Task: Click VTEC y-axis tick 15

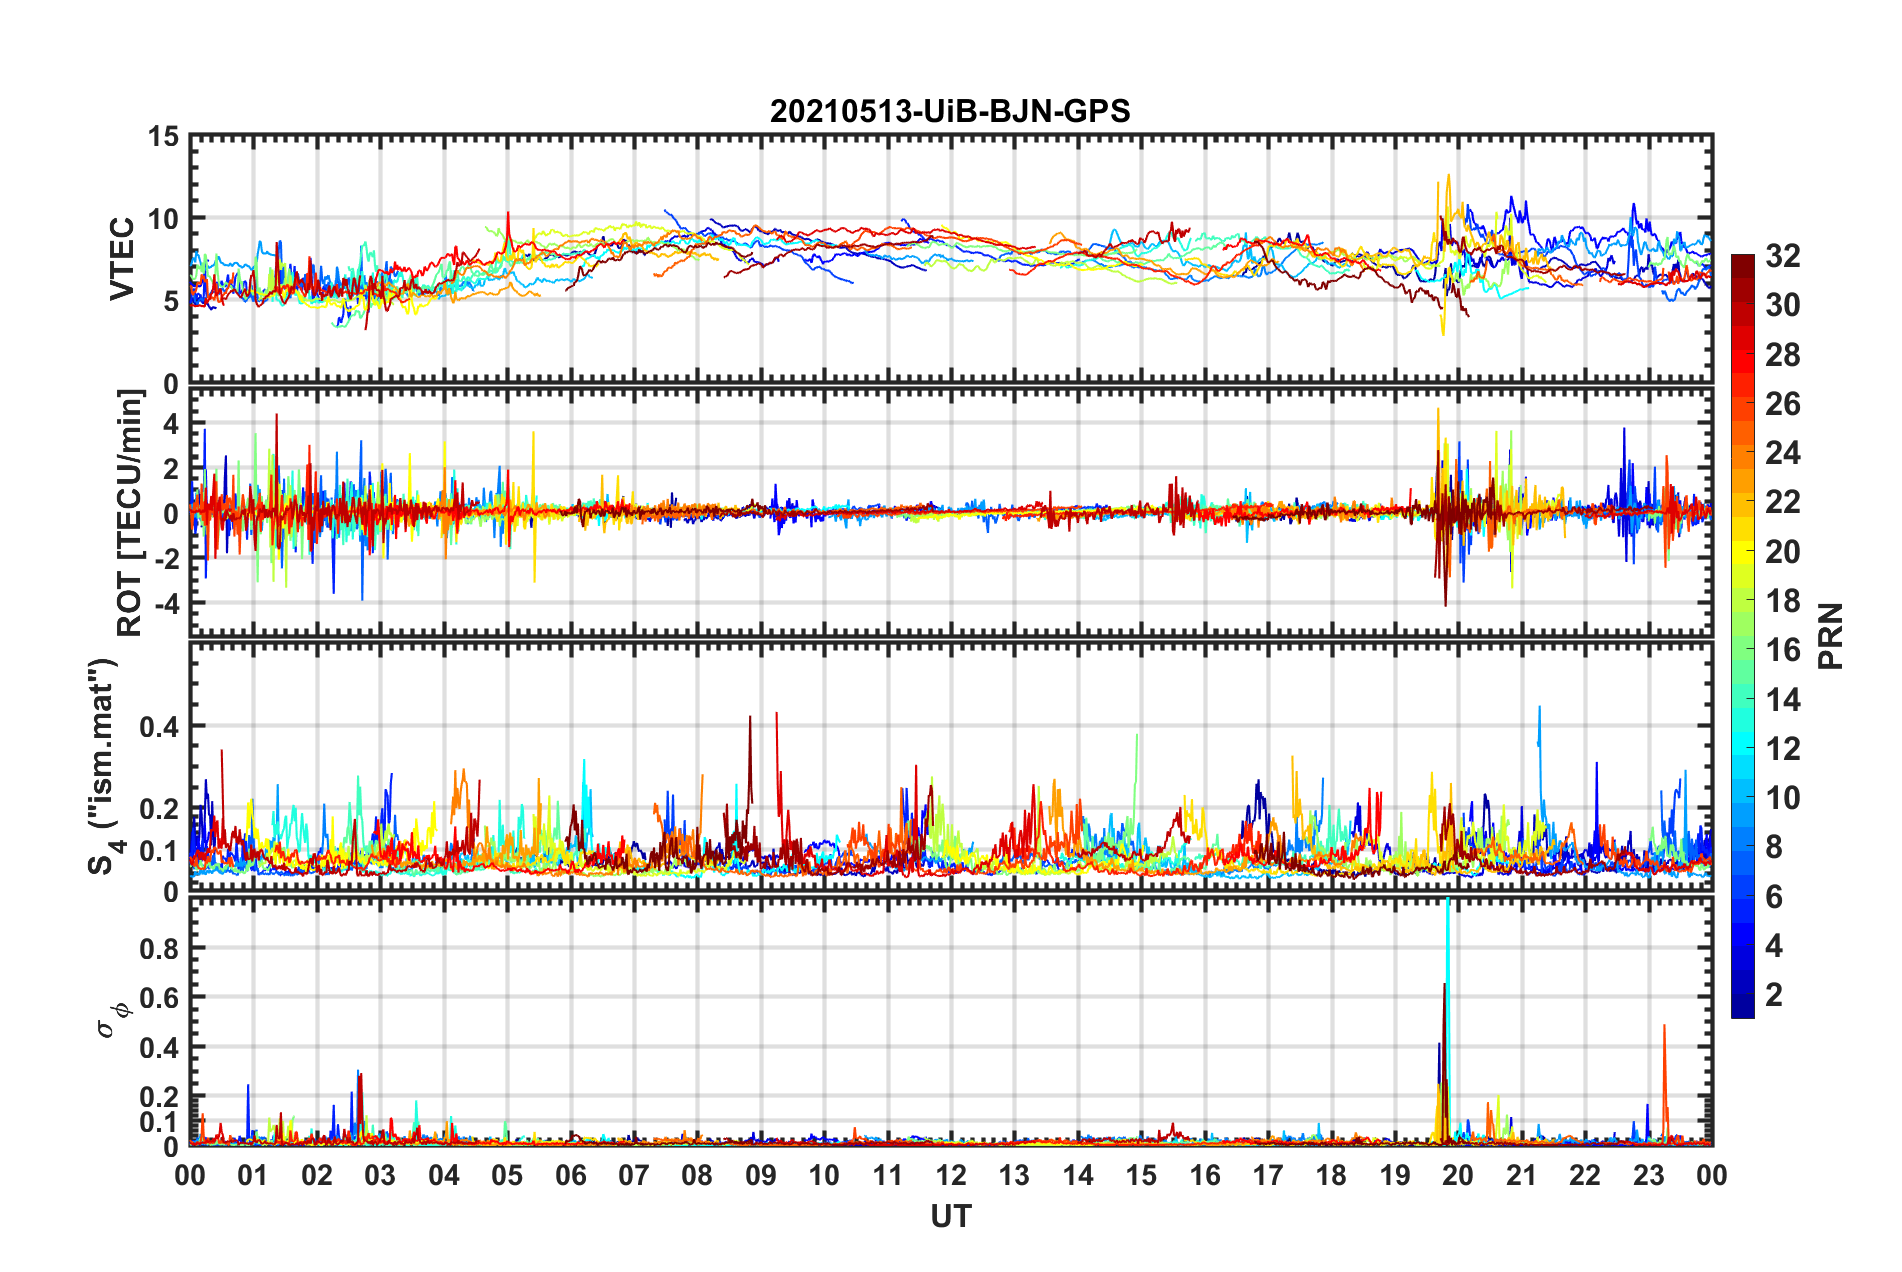Action: tap(163, 137)
